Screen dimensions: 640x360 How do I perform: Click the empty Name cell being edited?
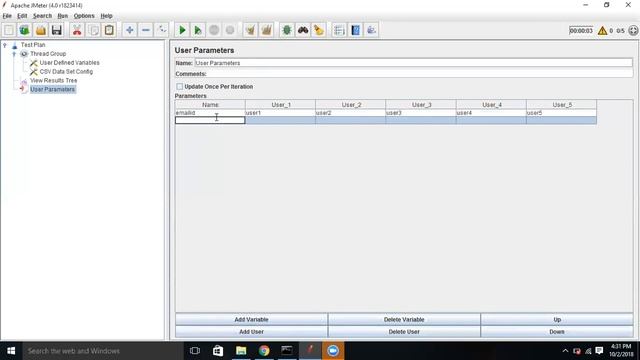[210, 120]
